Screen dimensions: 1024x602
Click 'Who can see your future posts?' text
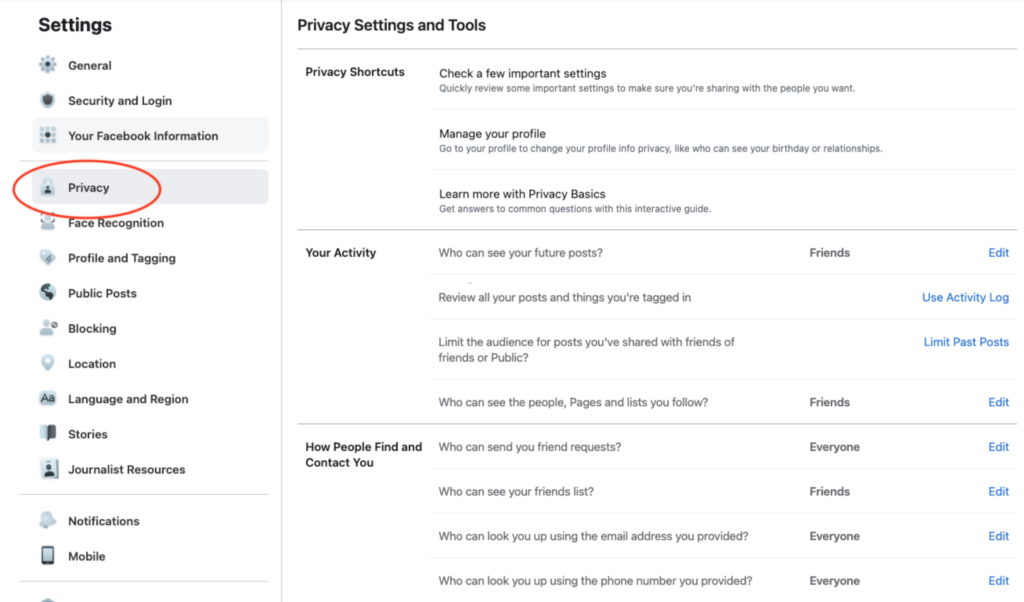pyautogui.click(x=520, y=253)
